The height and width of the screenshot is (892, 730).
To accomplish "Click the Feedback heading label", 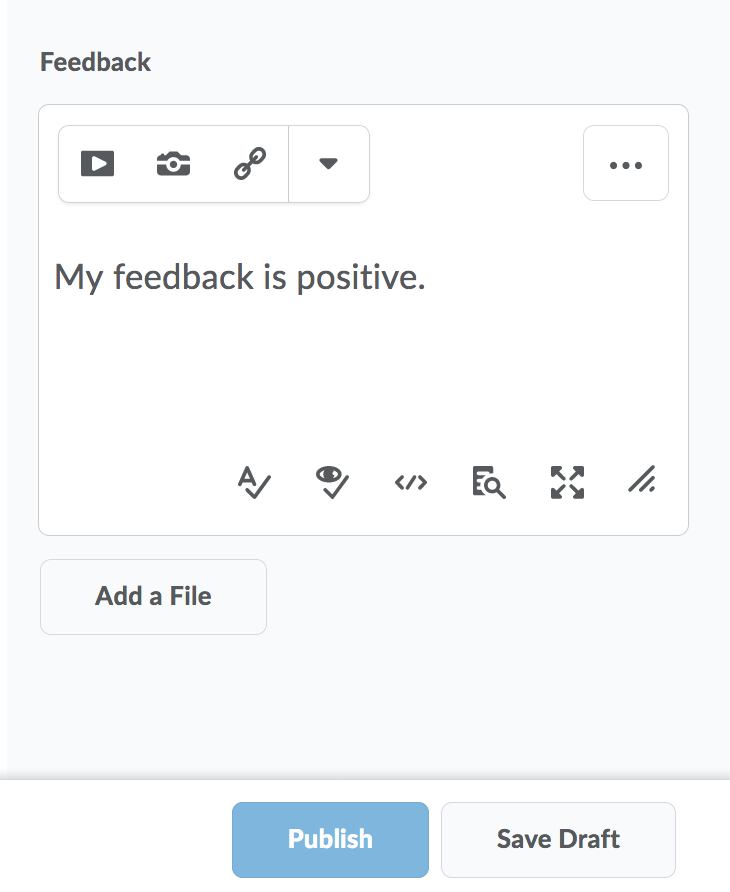I will point(95,62).
